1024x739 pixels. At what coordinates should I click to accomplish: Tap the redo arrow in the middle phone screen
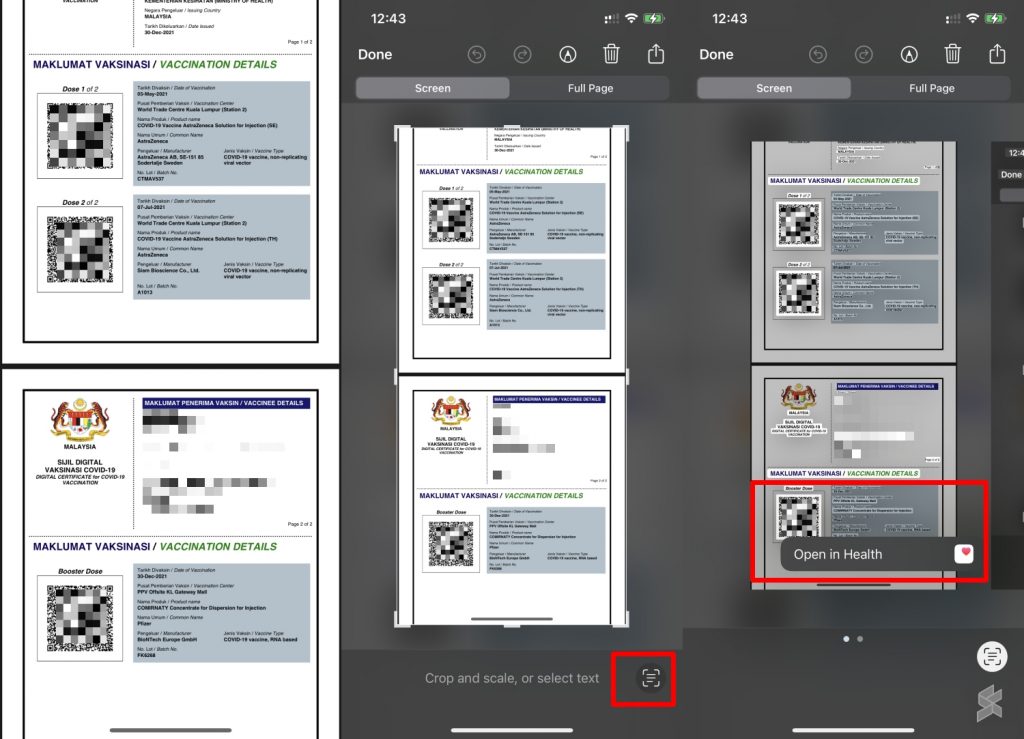click(522, 54)
